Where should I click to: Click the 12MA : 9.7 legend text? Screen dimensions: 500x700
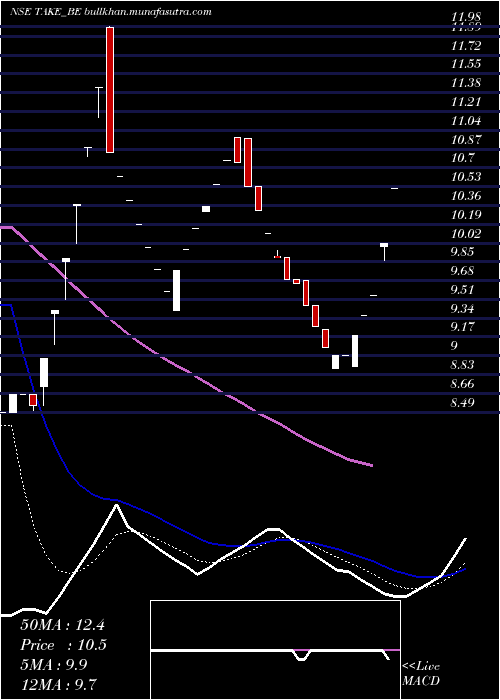click(59, 684)
